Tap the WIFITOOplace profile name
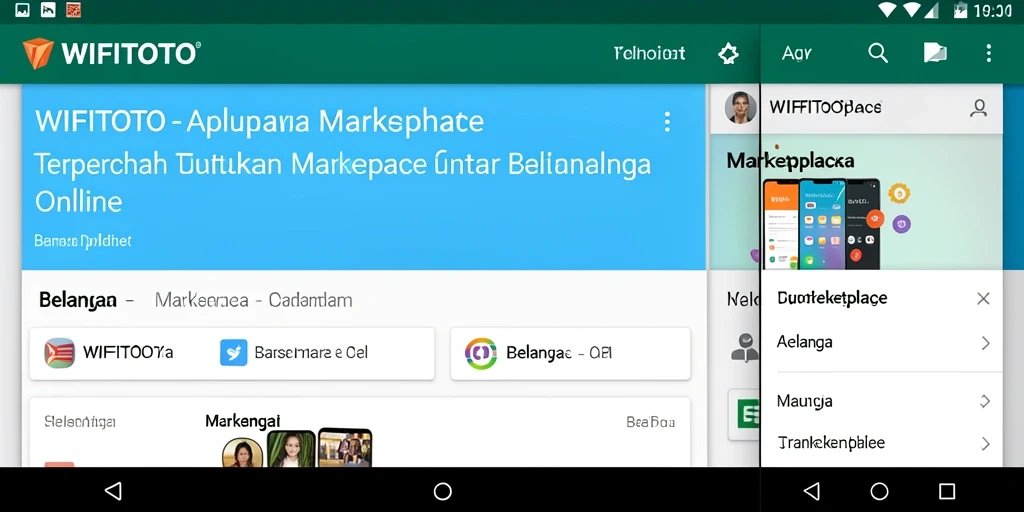 pos(825,107)
